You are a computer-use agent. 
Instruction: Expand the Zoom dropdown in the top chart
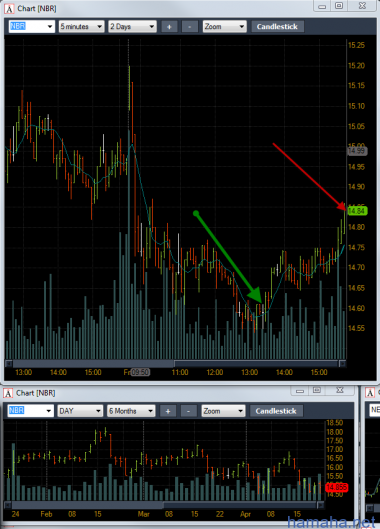pos(224,27)
